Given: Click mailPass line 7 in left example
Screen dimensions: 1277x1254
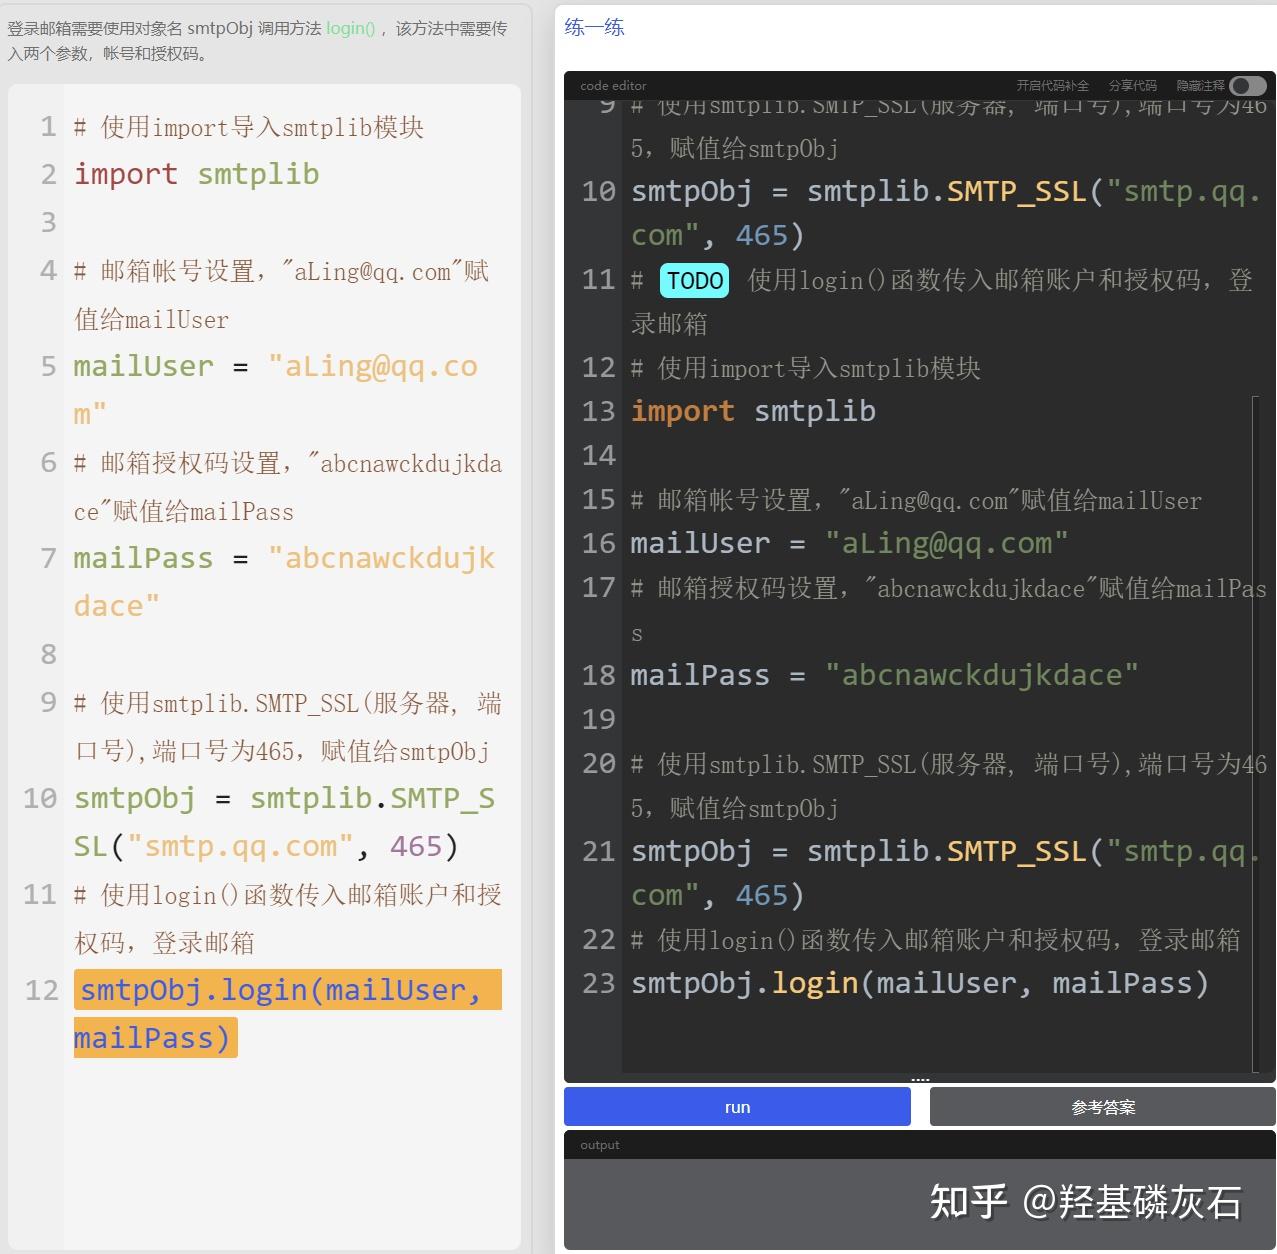Looking at the screenshot, I should click(x=284, y=582).
